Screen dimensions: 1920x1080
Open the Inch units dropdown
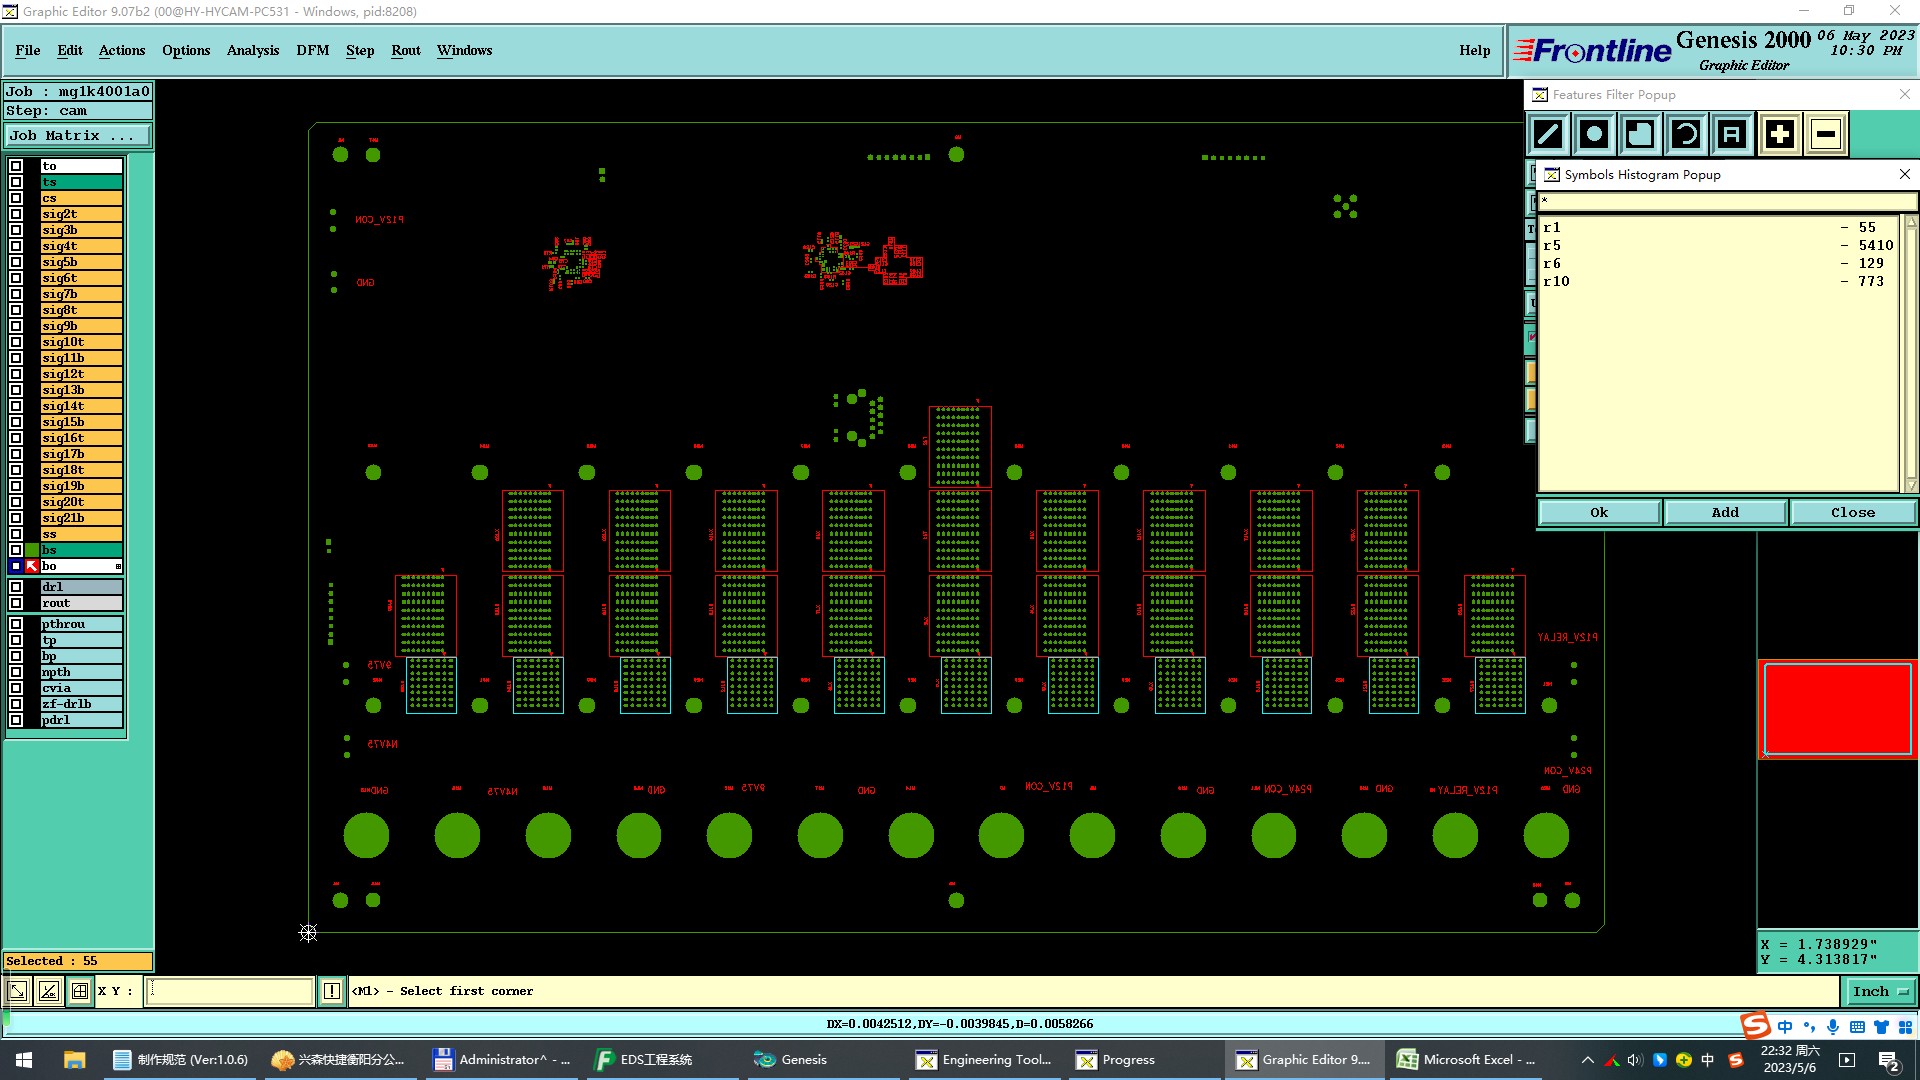pyautogui.click(x=1880, y=991)
